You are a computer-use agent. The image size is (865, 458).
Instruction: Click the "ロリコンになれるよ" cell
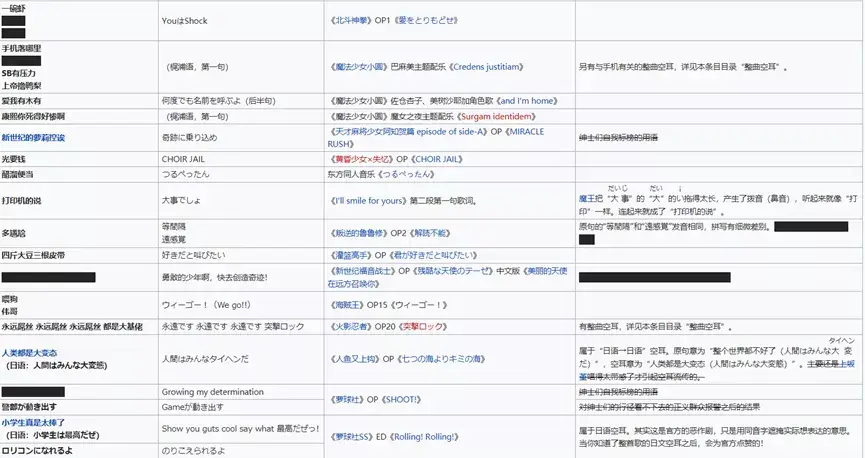coord(37,450)
